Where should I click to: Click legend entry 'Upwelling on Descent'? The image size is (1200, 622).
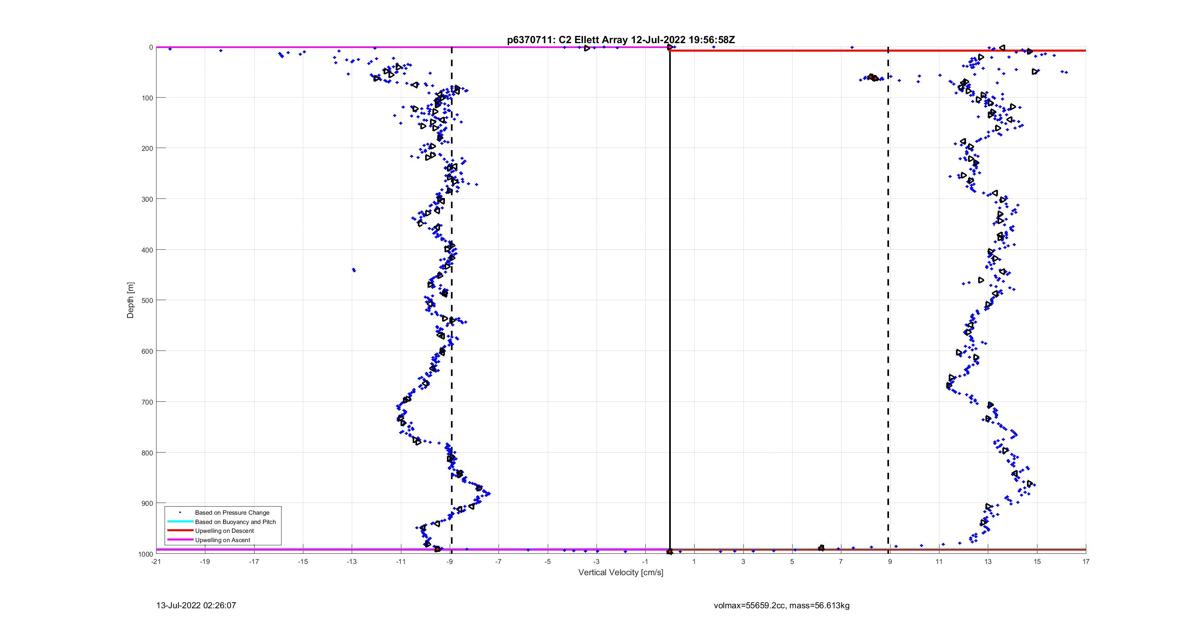tap(225, 531)
